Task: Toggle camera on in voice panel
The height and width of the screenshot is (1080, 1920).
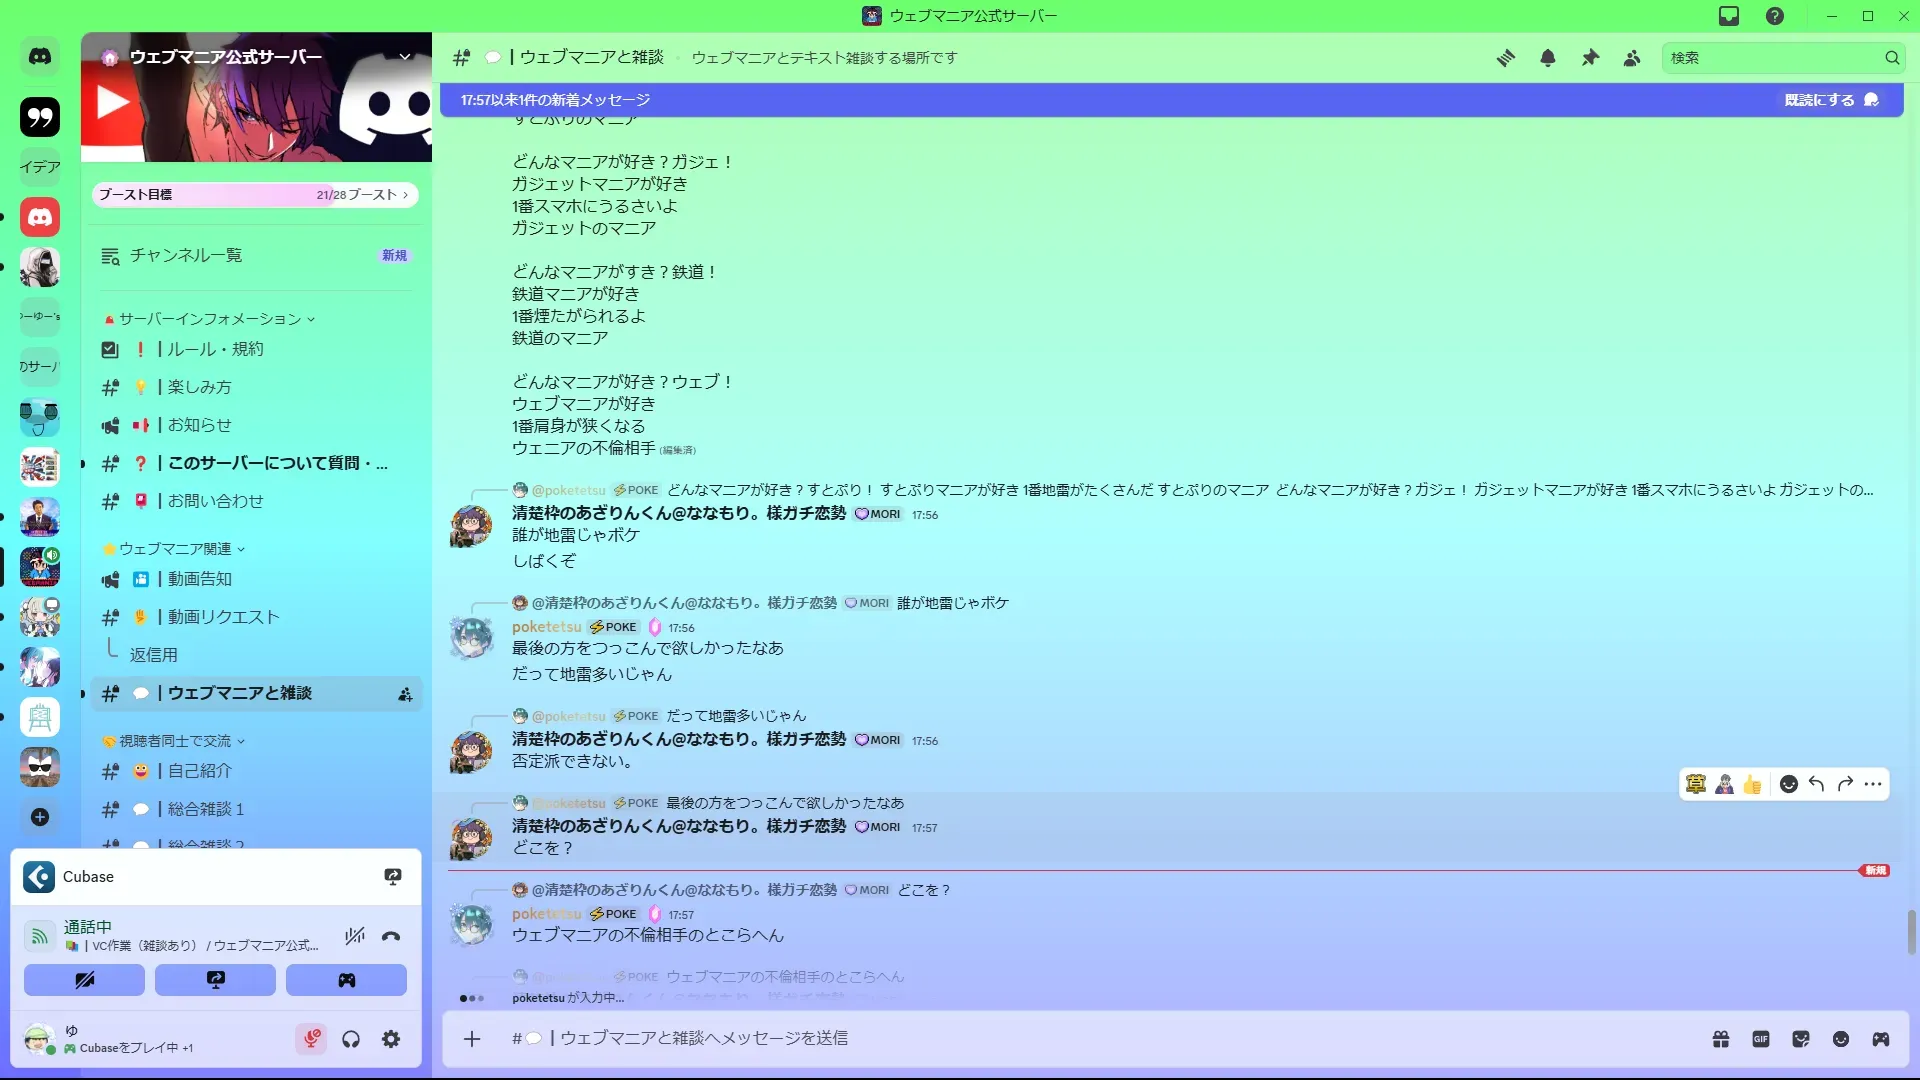Action: [84, 980]
